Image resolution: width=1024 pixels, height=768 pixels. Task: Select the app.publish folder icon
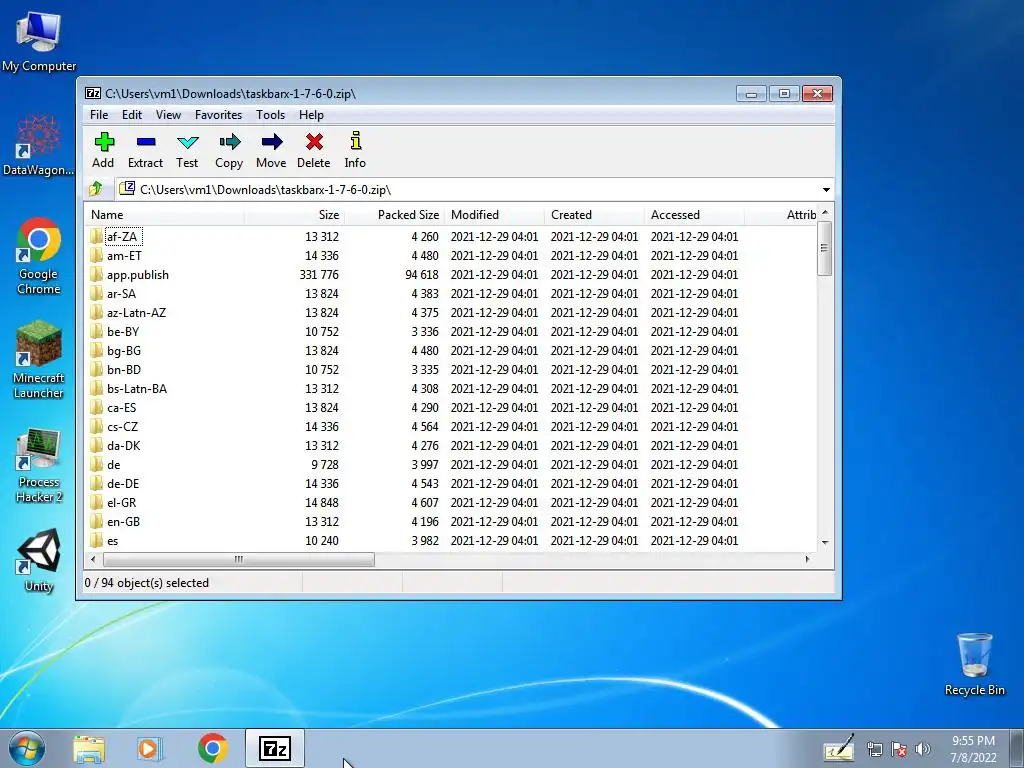tap(97, 274)
